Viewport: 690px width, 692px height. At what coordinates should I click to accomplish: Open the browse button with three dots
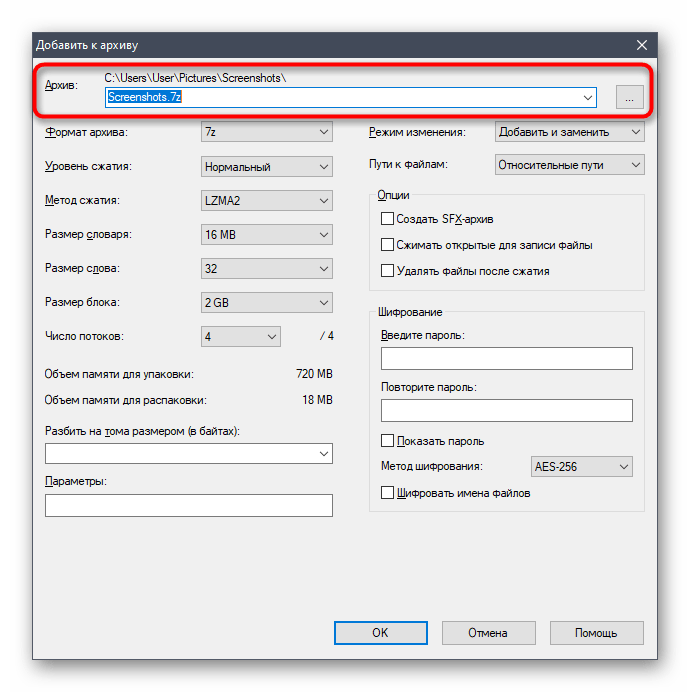(630, 98)
